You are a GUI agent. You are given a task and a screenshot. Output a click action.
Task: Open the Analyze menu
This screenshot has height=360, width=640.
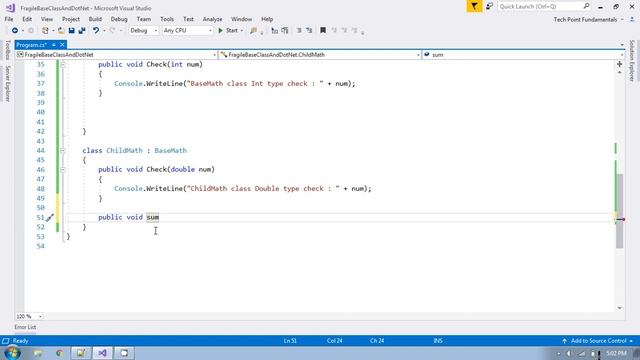tap(212, 19)
